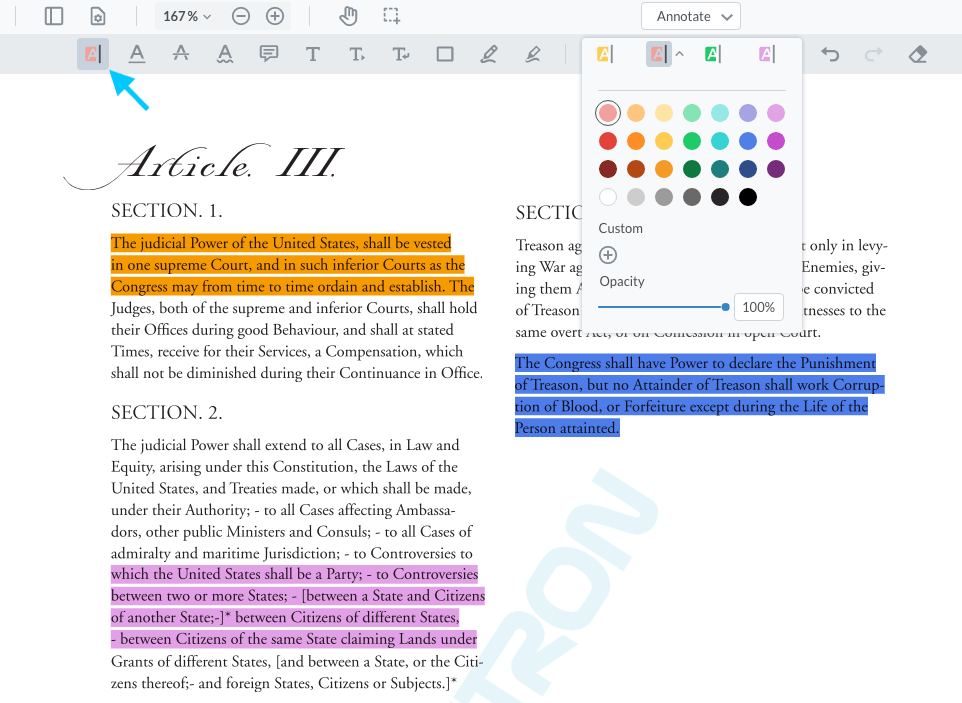Collapse the highlight style chevron

680,54
